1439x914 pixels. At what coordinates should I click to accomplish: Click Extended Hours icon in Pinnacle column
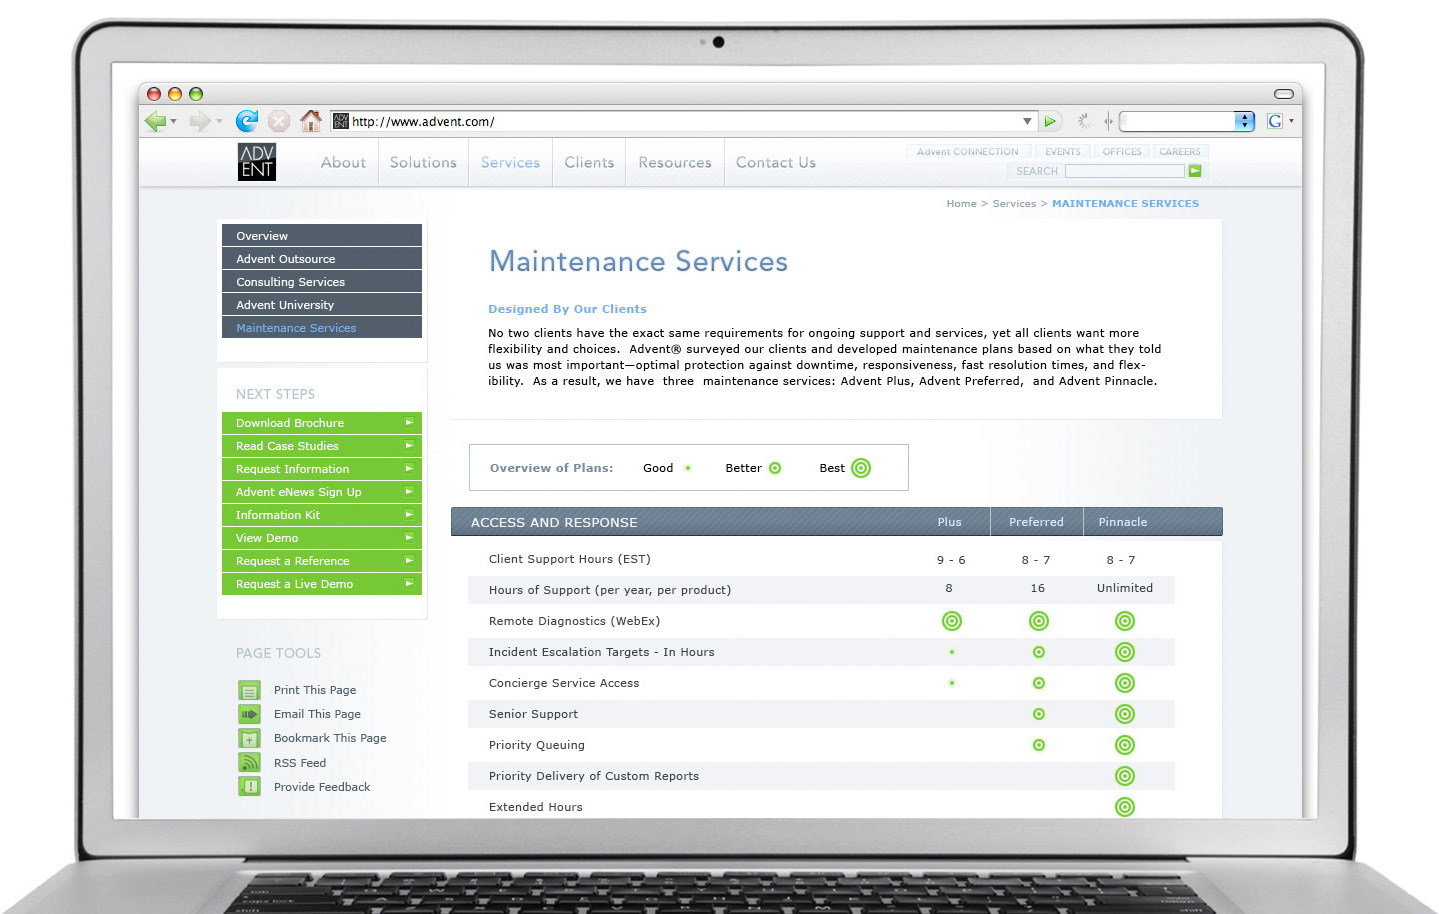pyautogui.click(x=1125, y=807)
